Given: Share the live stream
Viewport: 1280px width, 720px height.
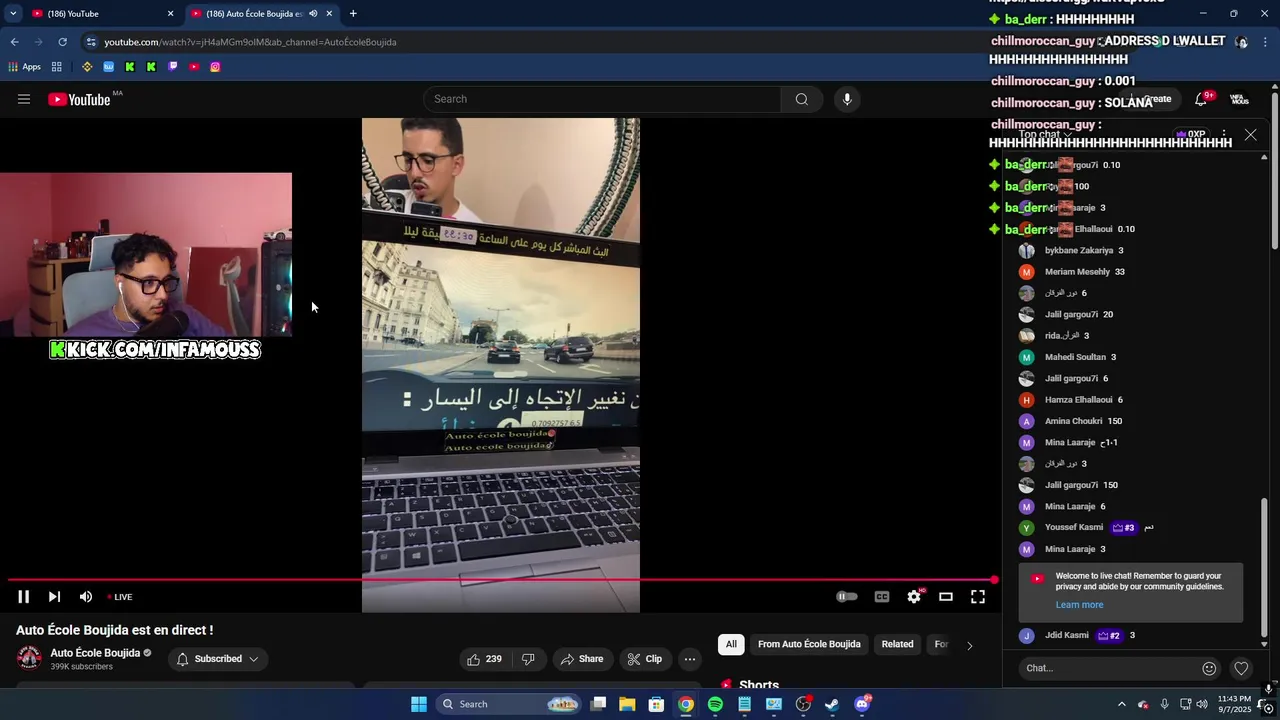Looking at the screenshot, I should [581, 659].
